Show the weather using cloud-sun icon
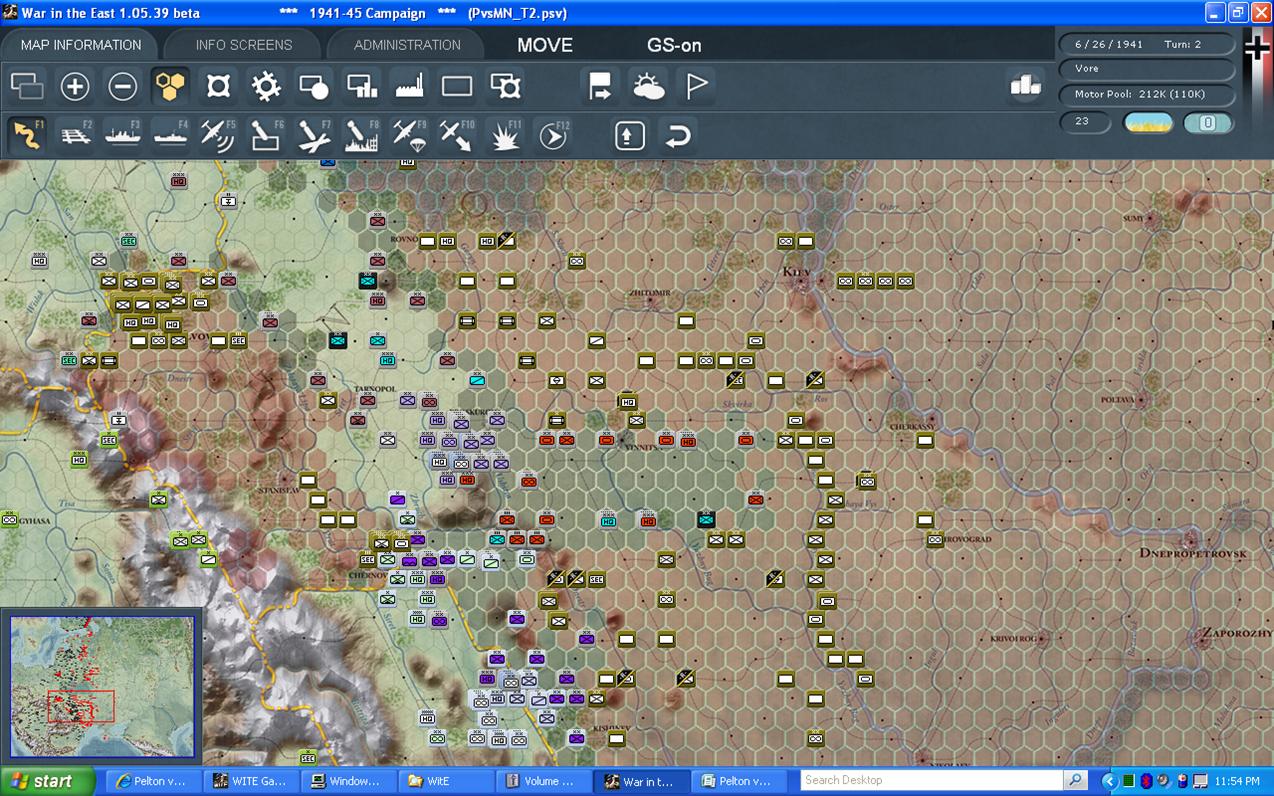 pos(648,87)
